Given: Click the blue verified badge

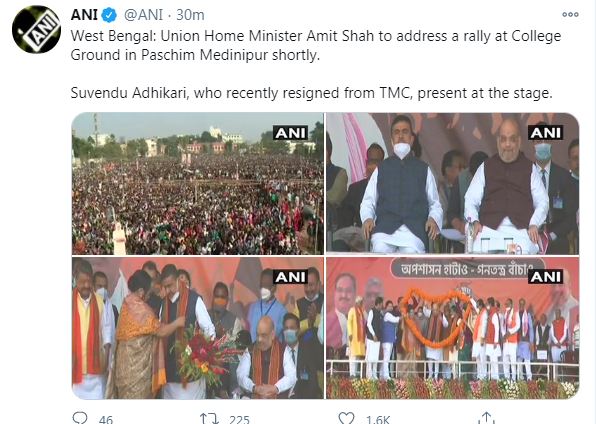Looking at the screenshot, I should point(109,15).
